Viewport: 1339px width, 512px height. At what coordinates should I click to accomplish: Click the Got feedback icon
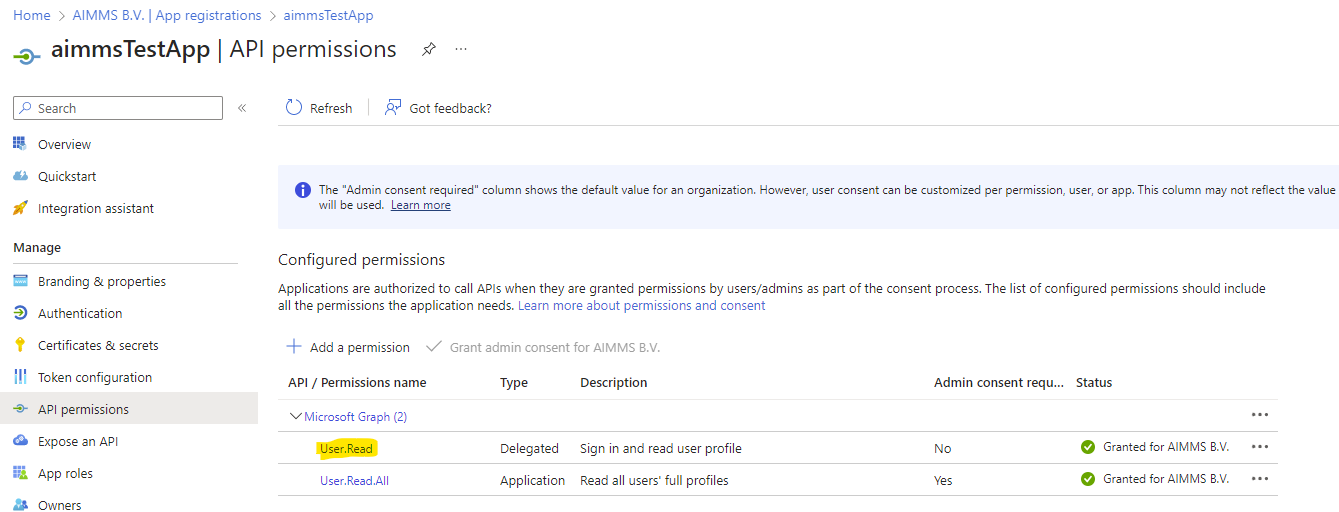click(393, 108)
